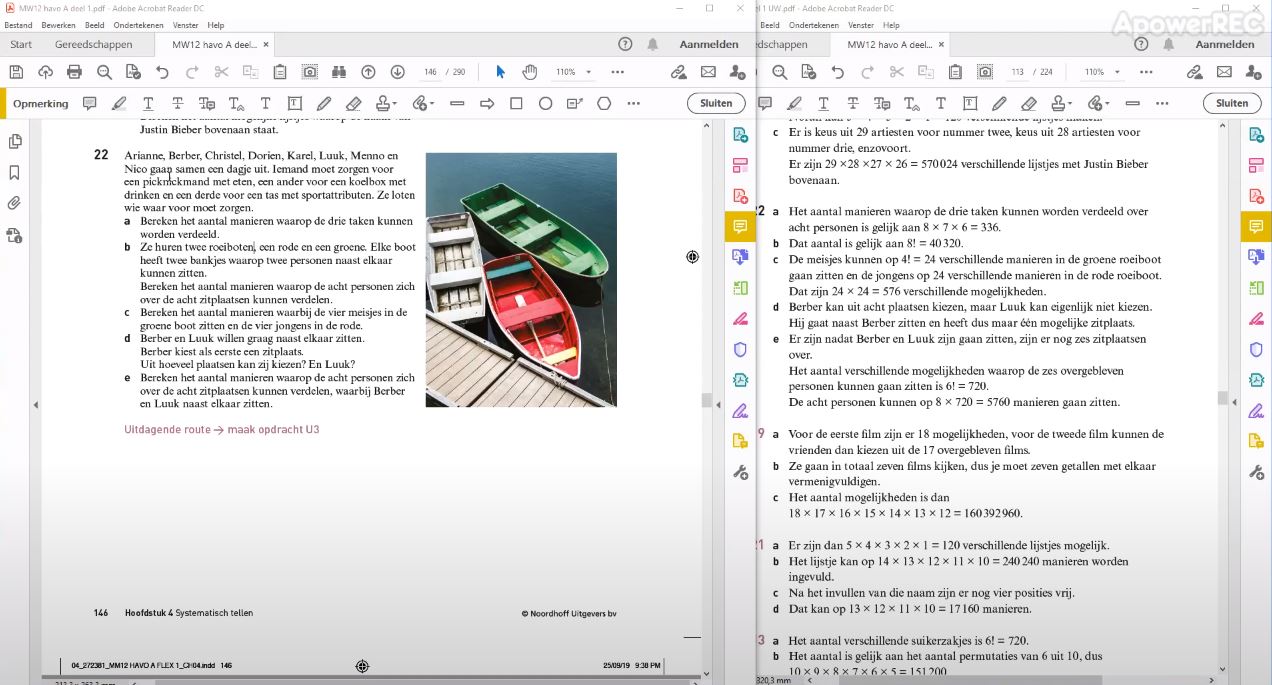Open page thumbnails panel in left sidebar
Image resolution: width=1272 pixels, height=685 pixels.
pyautogui.click(x=14, y=142)
